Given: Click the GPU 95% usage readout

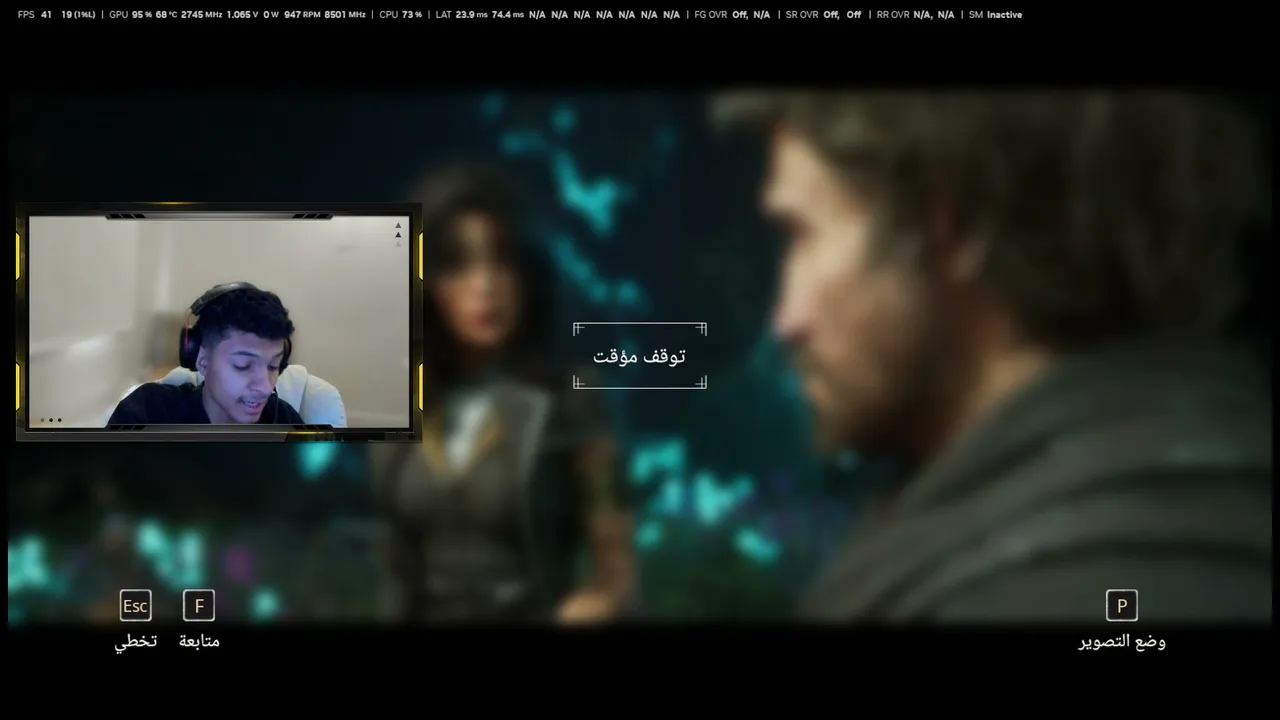Looking at the screenshot, I should tap(130, 15).
